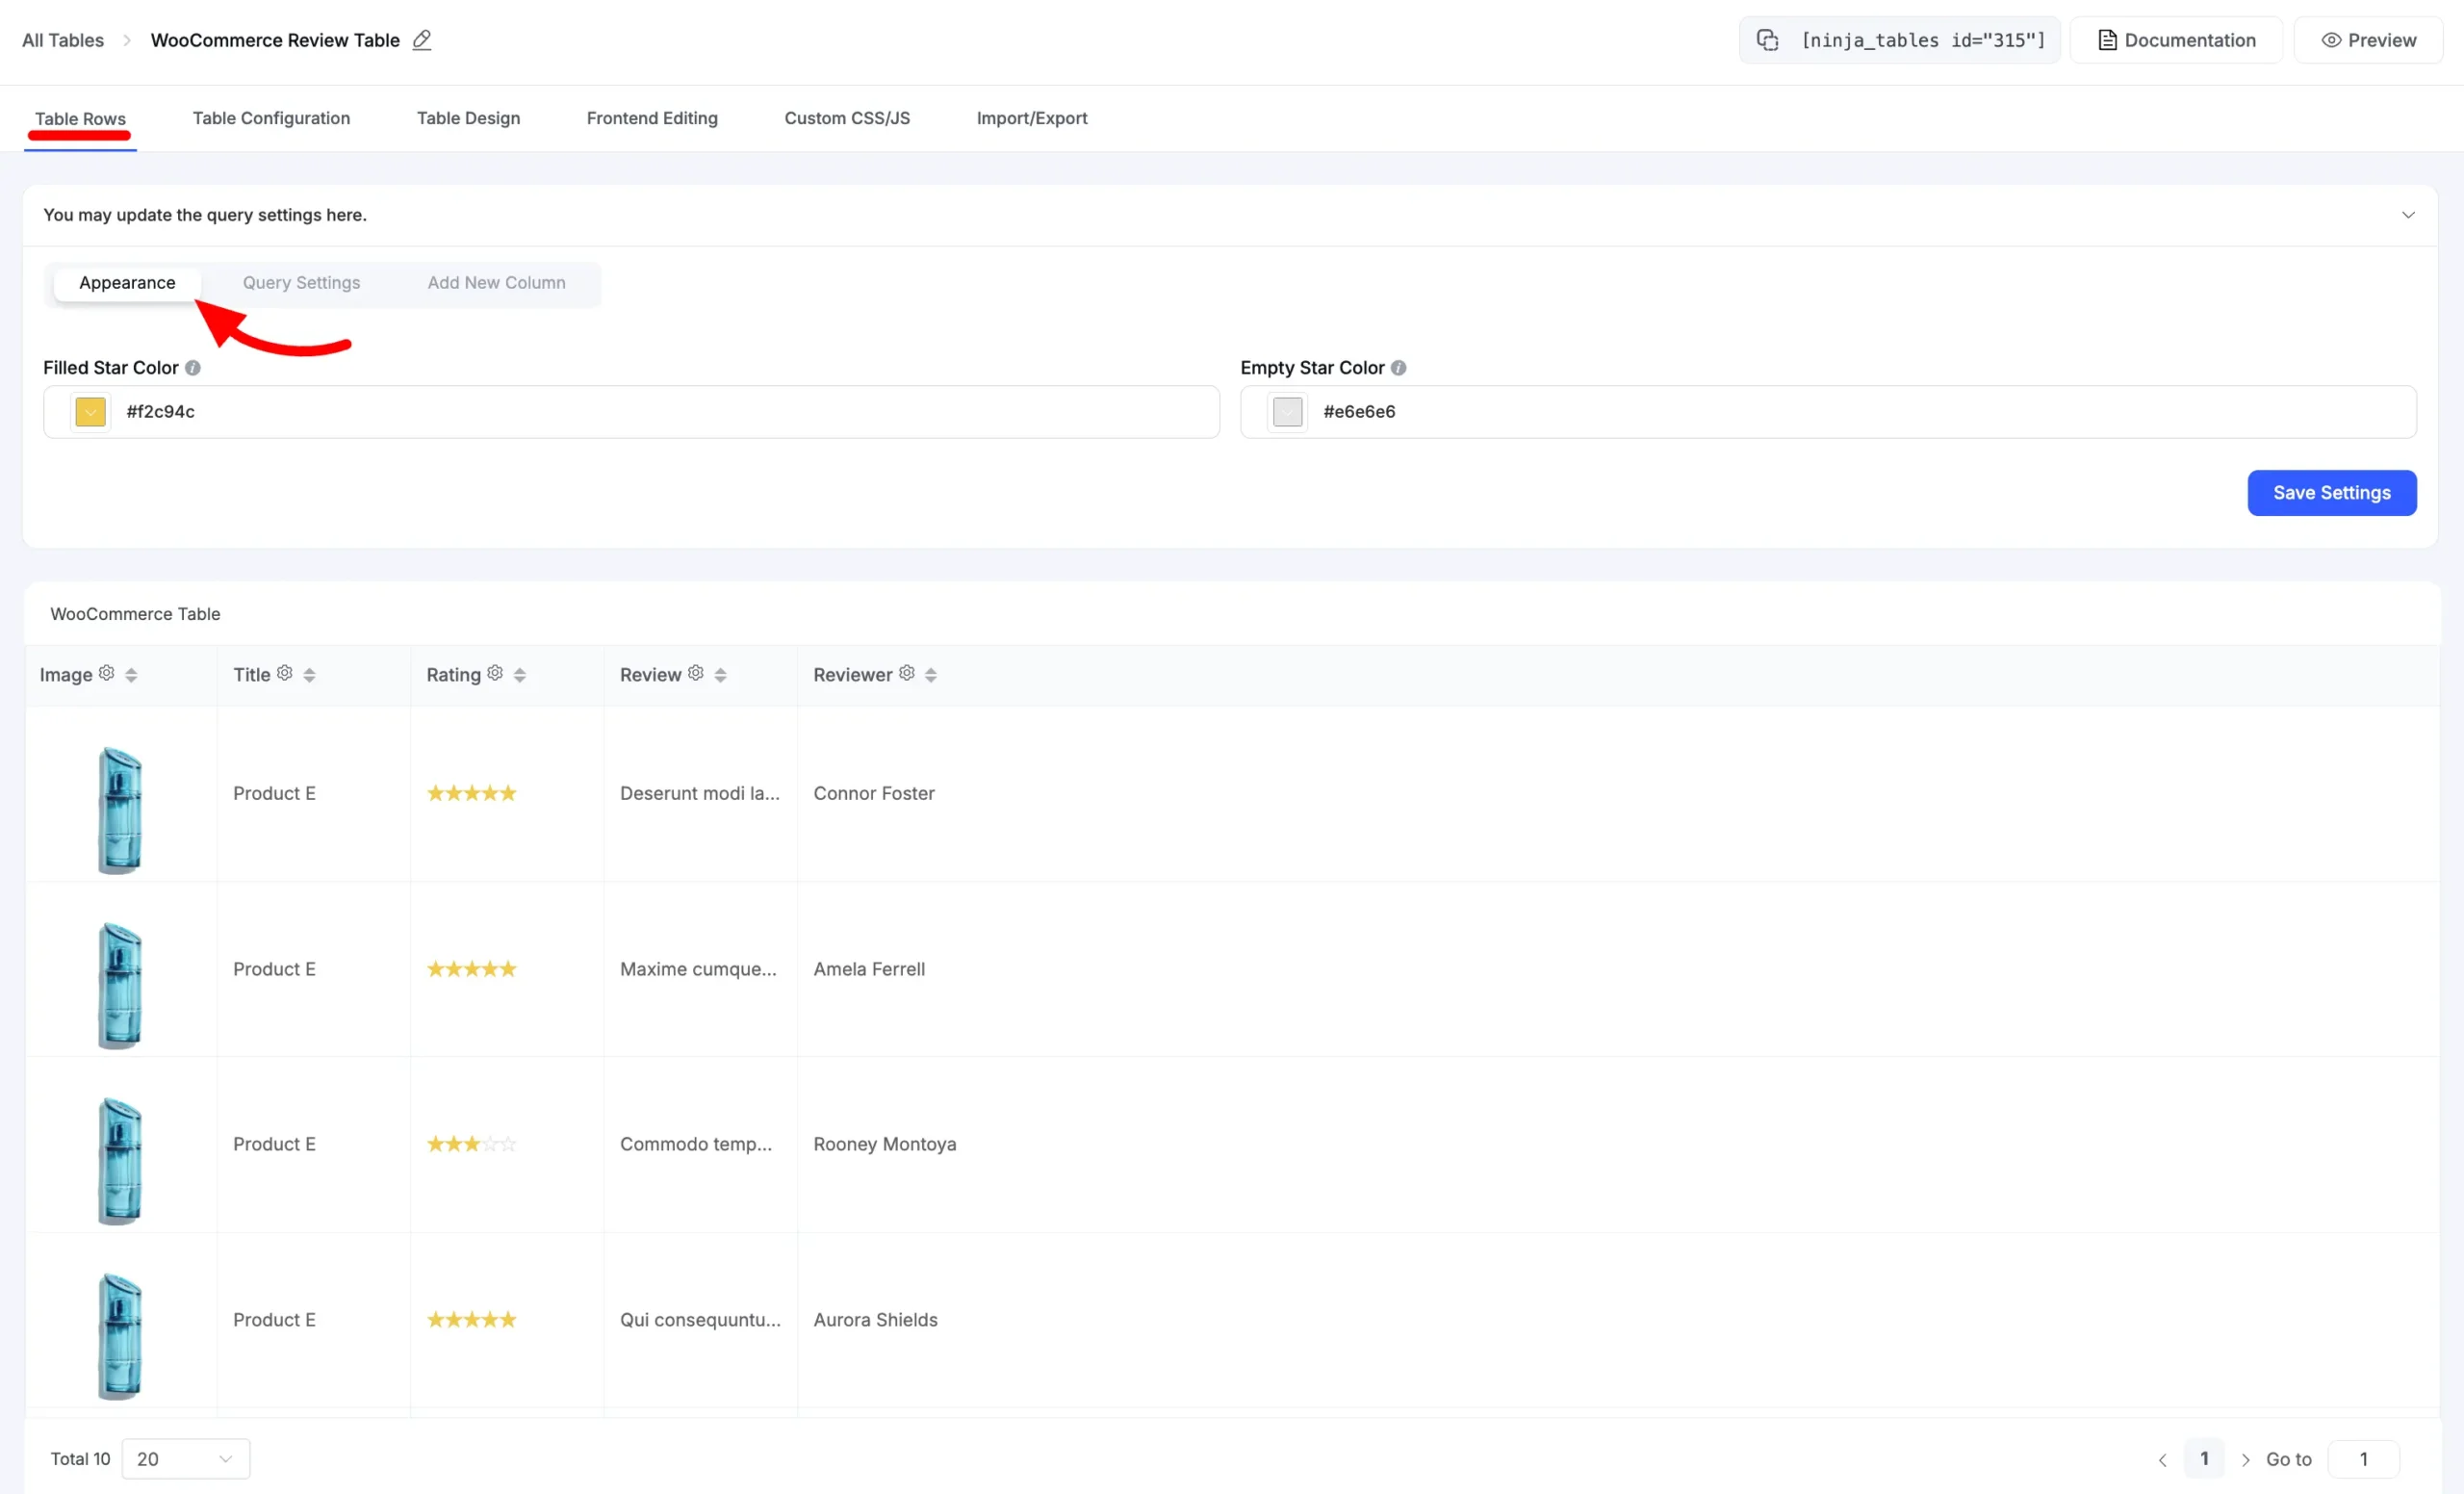The height and width of the screenshot is (1494, 2464).
Task: Open the Filled Star Color picker swatch
Action: coord(89,411)
